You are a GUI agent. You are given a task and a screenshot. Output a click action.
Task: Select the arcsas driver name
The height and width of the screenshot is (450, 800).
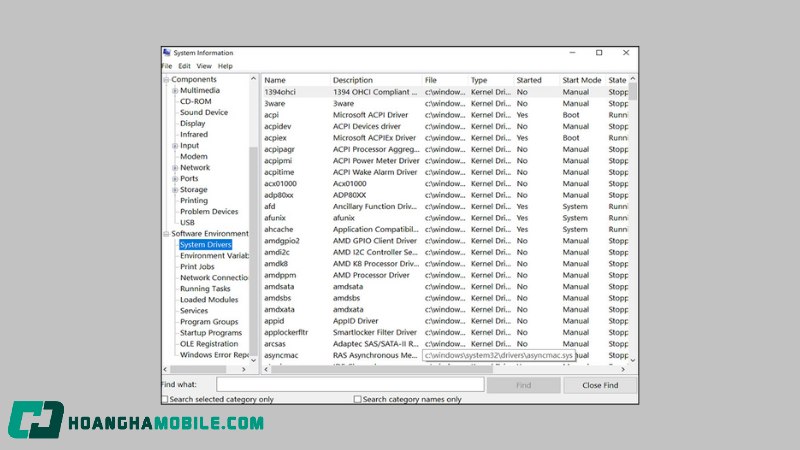[x=274, y=344]
